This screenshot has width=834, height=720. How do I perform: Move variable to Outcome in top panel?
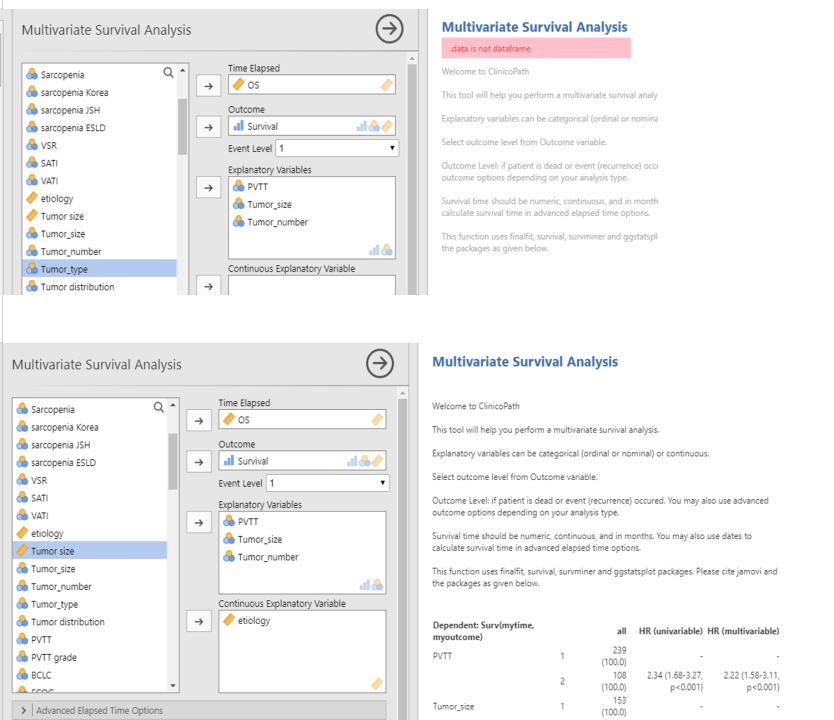point(208,127)
